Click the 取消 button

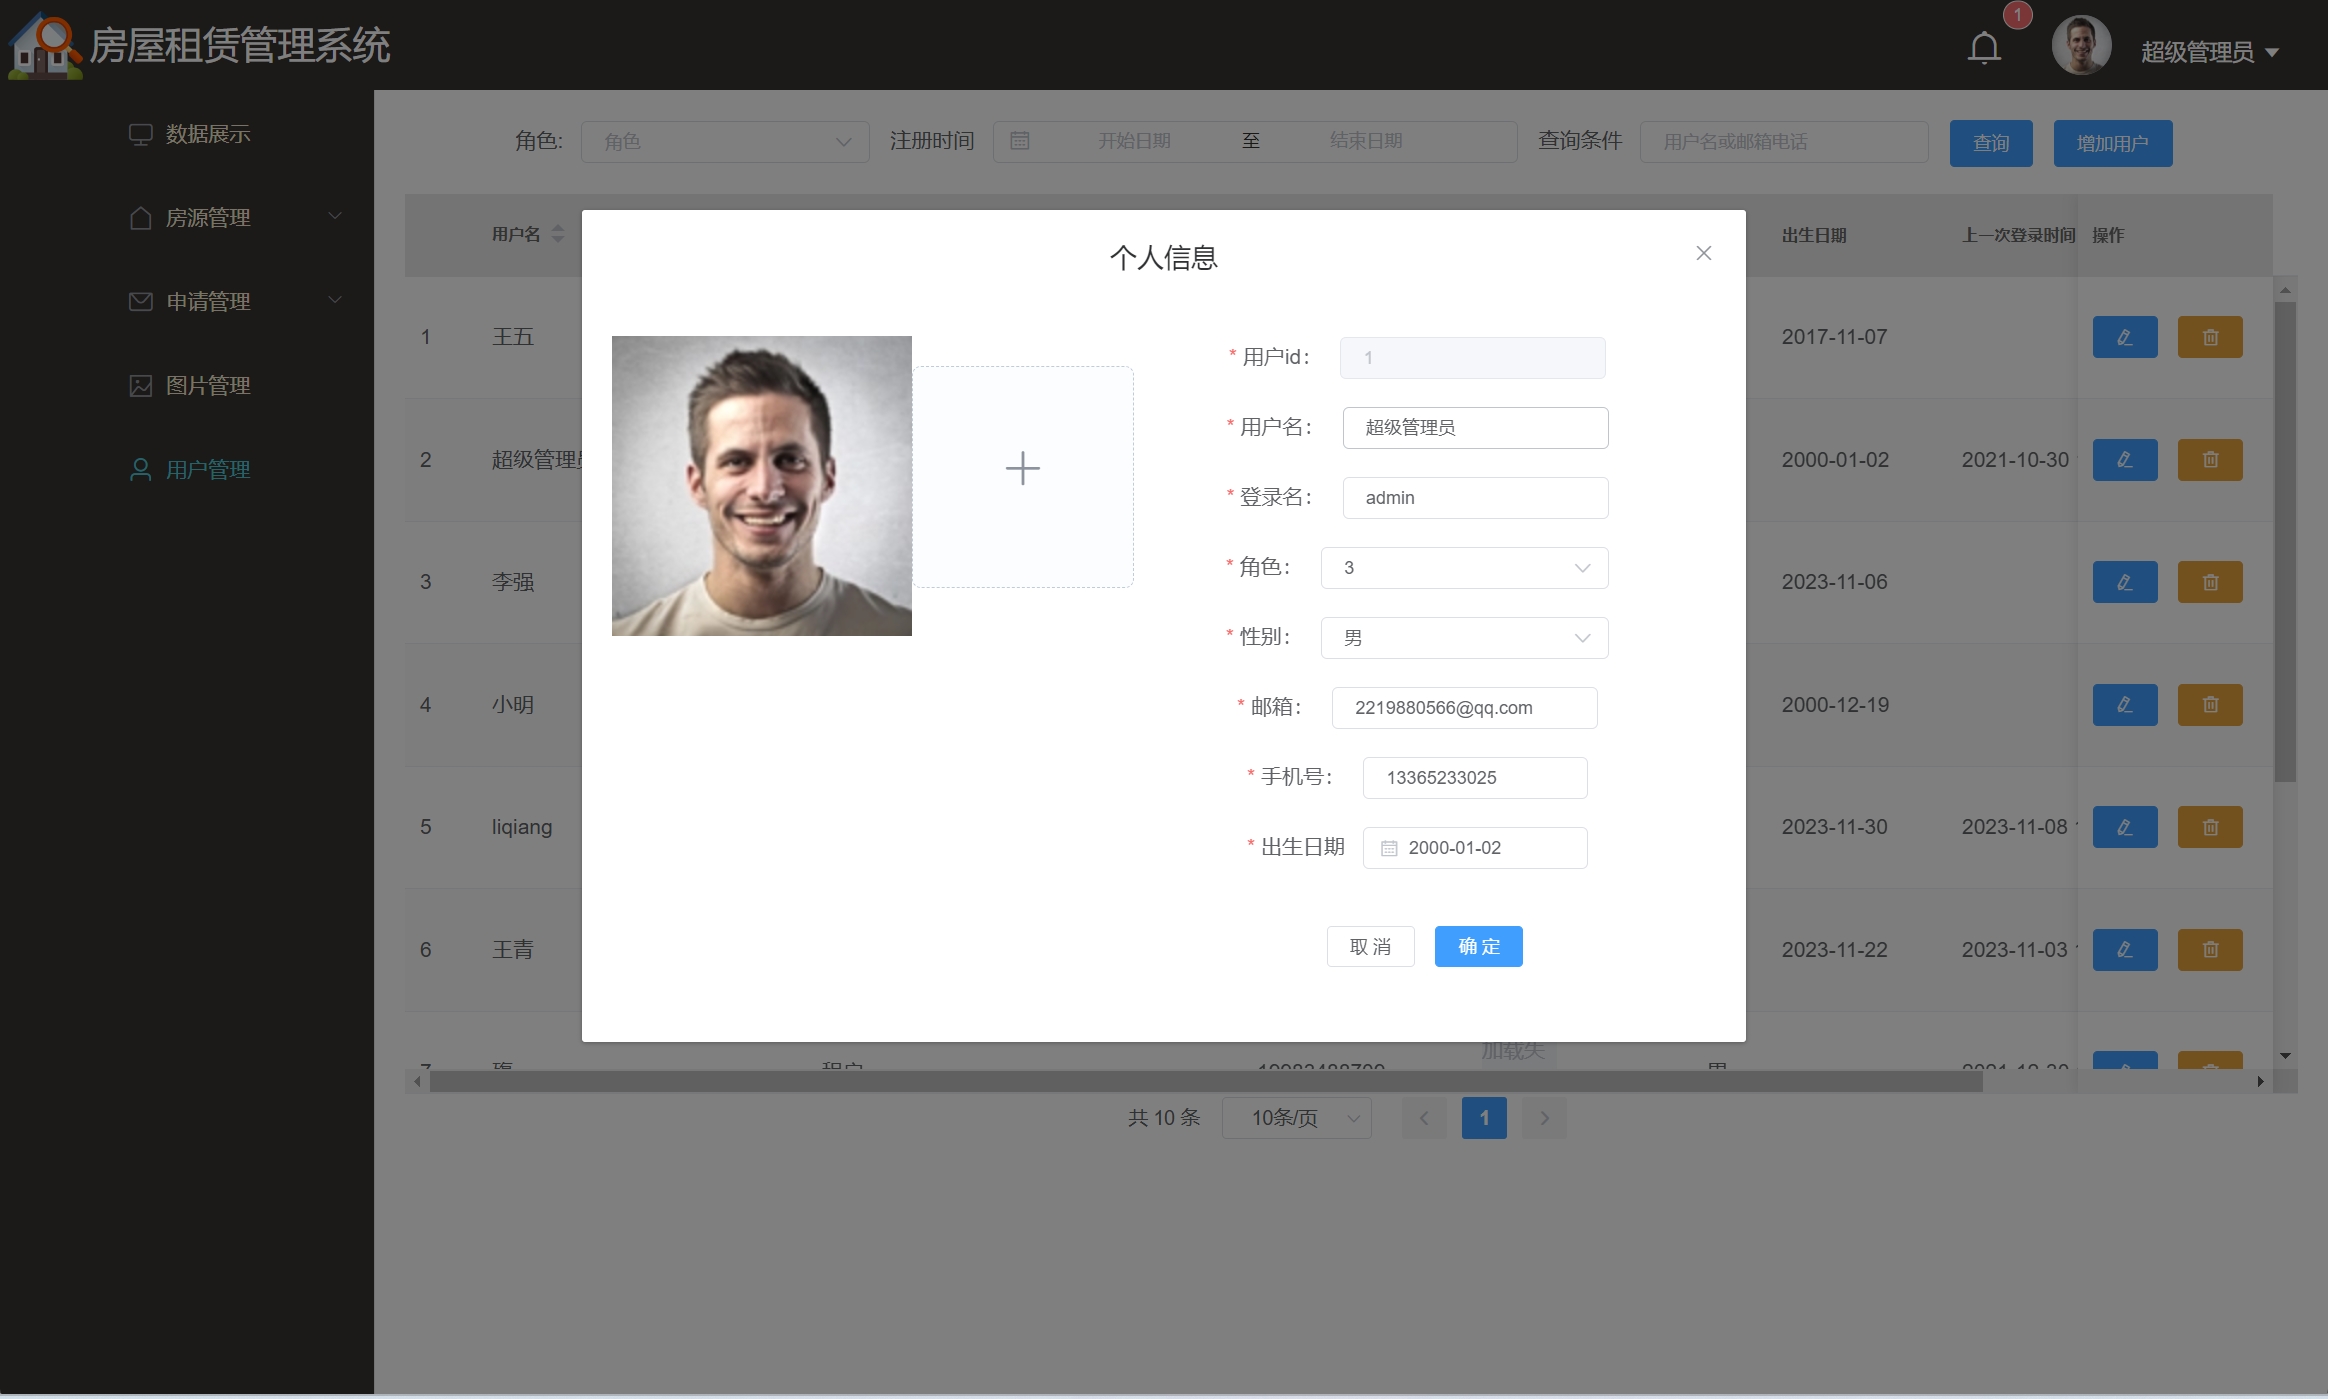pos(1370,946)
